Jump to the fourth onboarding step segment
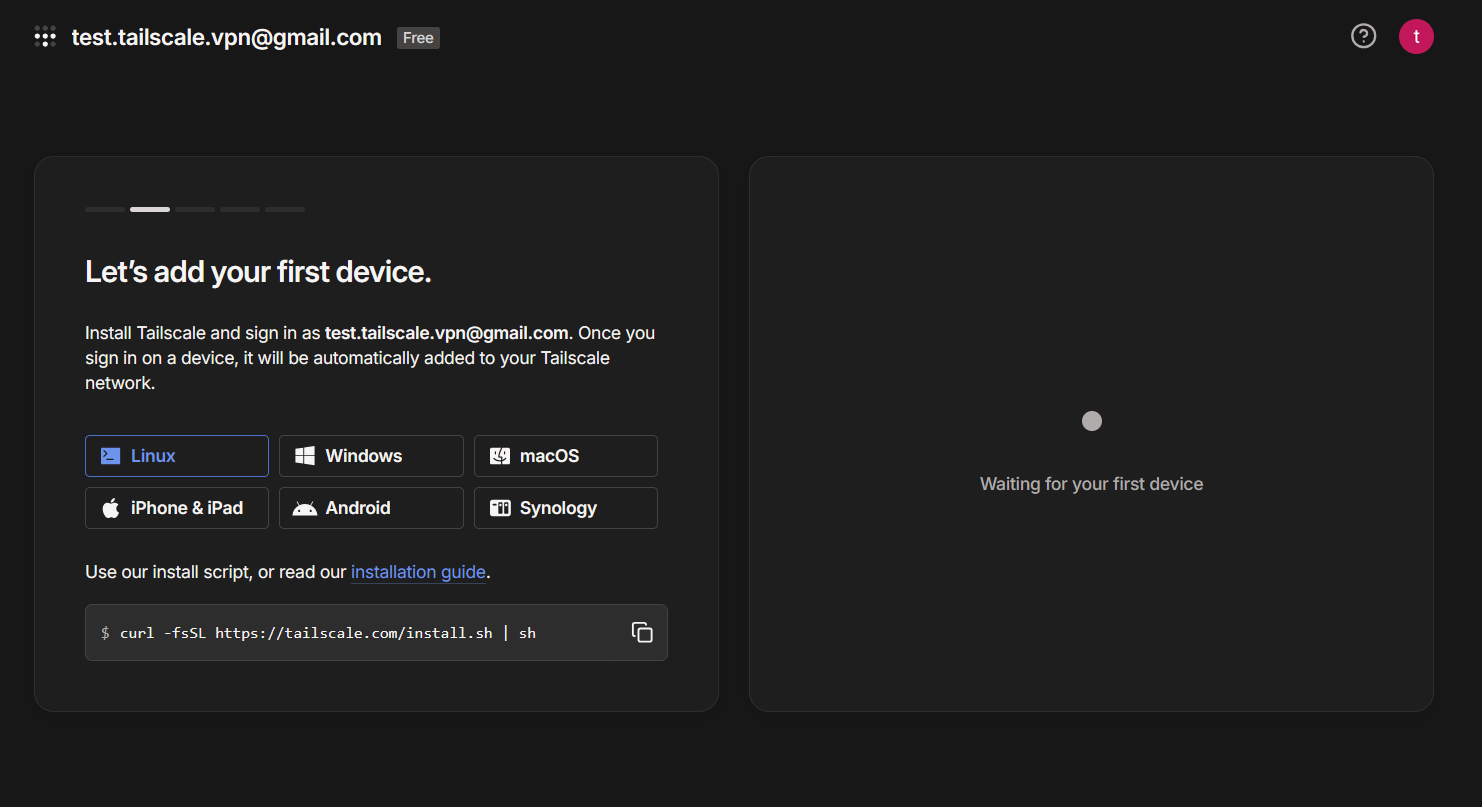 tap(240, 209)
